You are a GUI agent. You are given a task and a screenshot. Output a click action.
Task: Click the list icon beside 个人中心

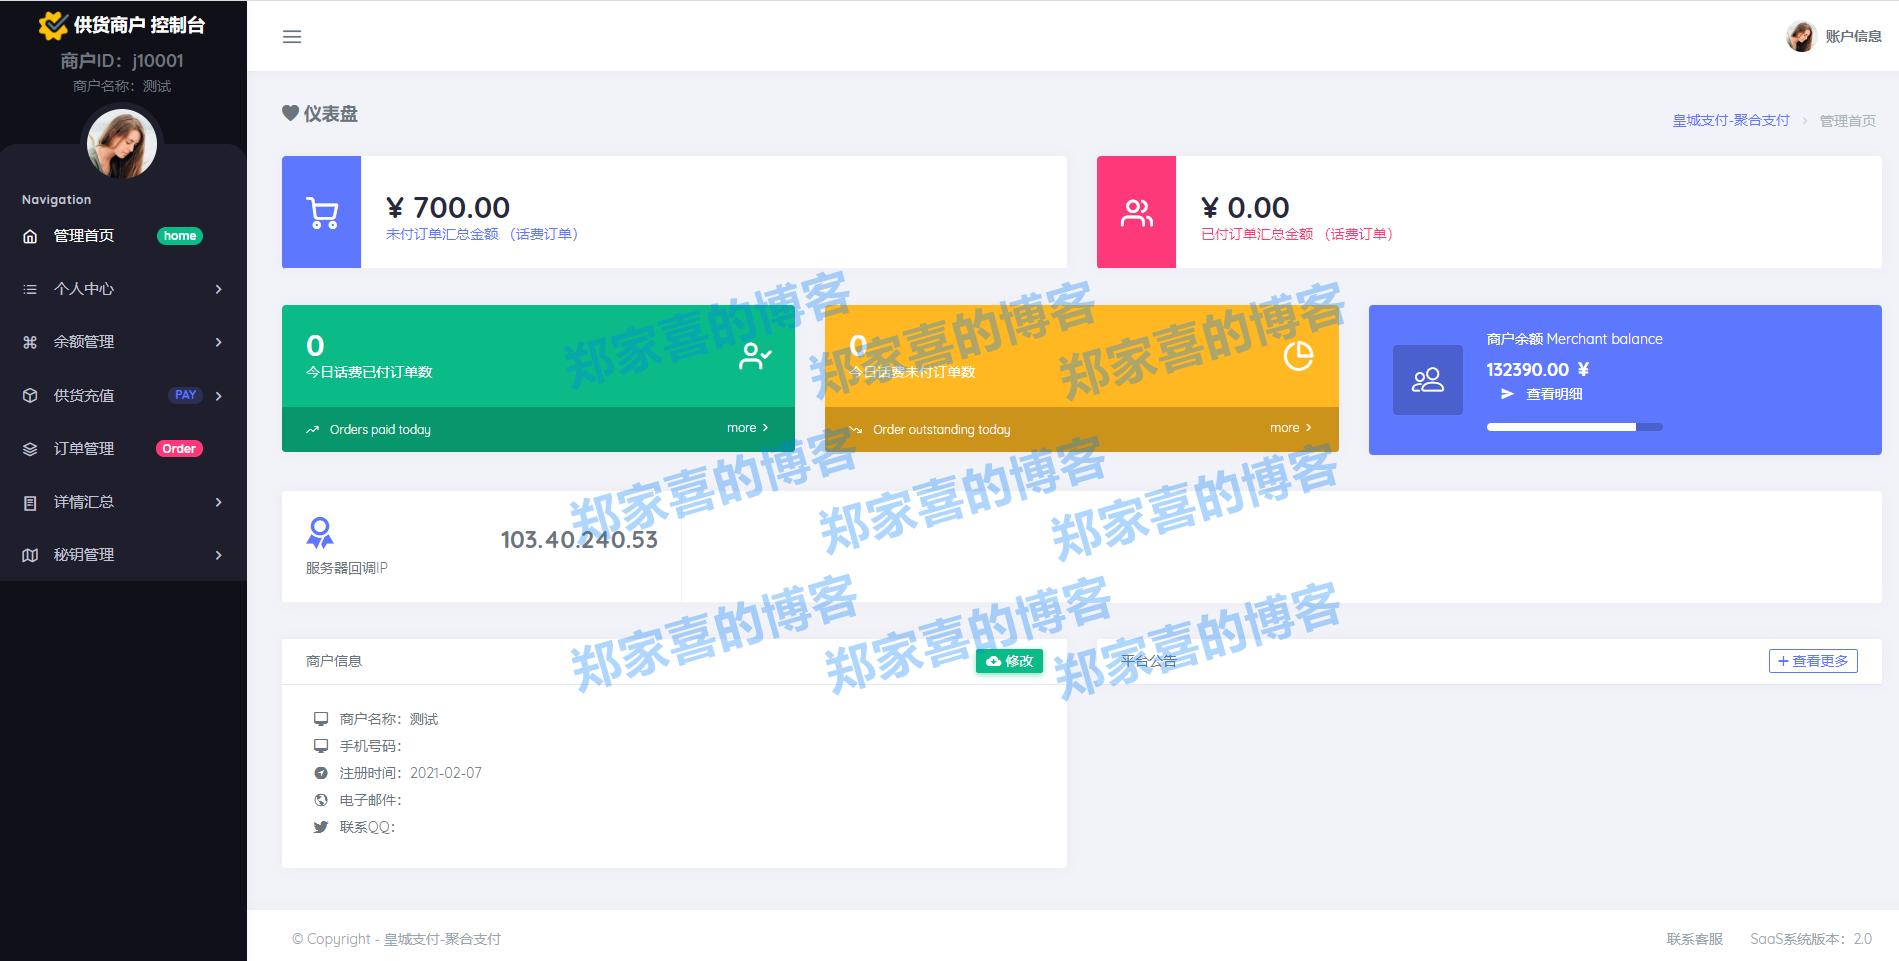point(30,289)
